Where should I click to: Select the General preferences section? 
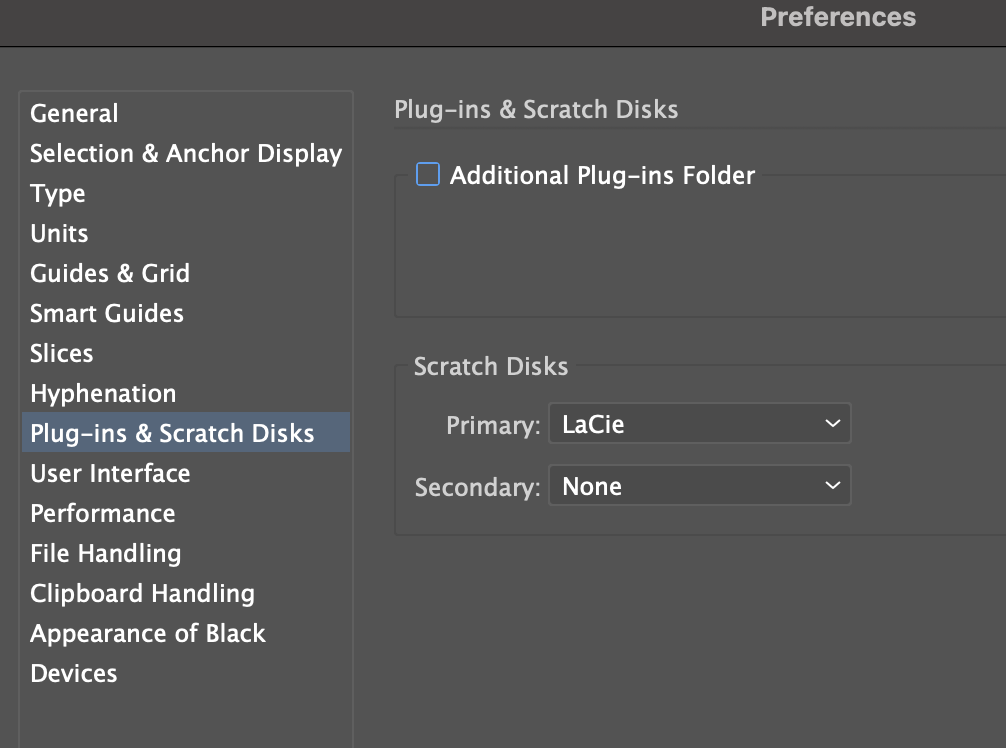[74, 113]
